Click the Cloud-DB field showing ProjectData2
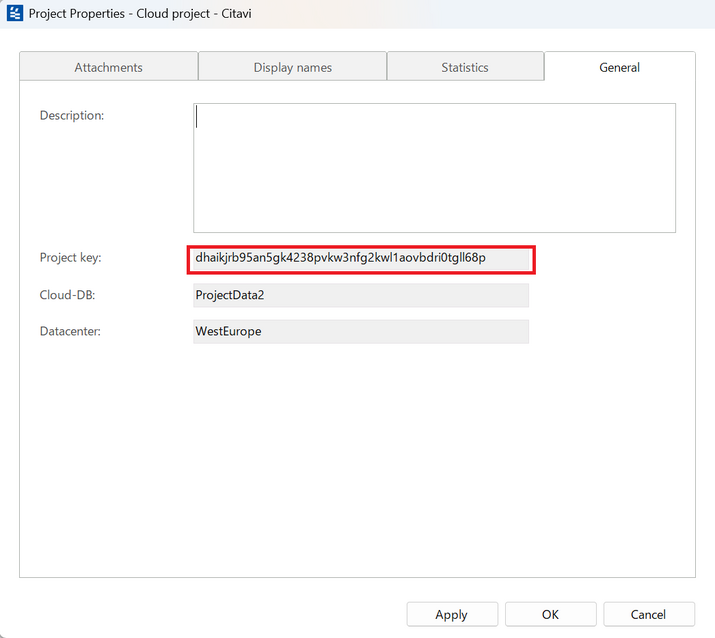Screen dimensions: 715x638 pos(361,295)
